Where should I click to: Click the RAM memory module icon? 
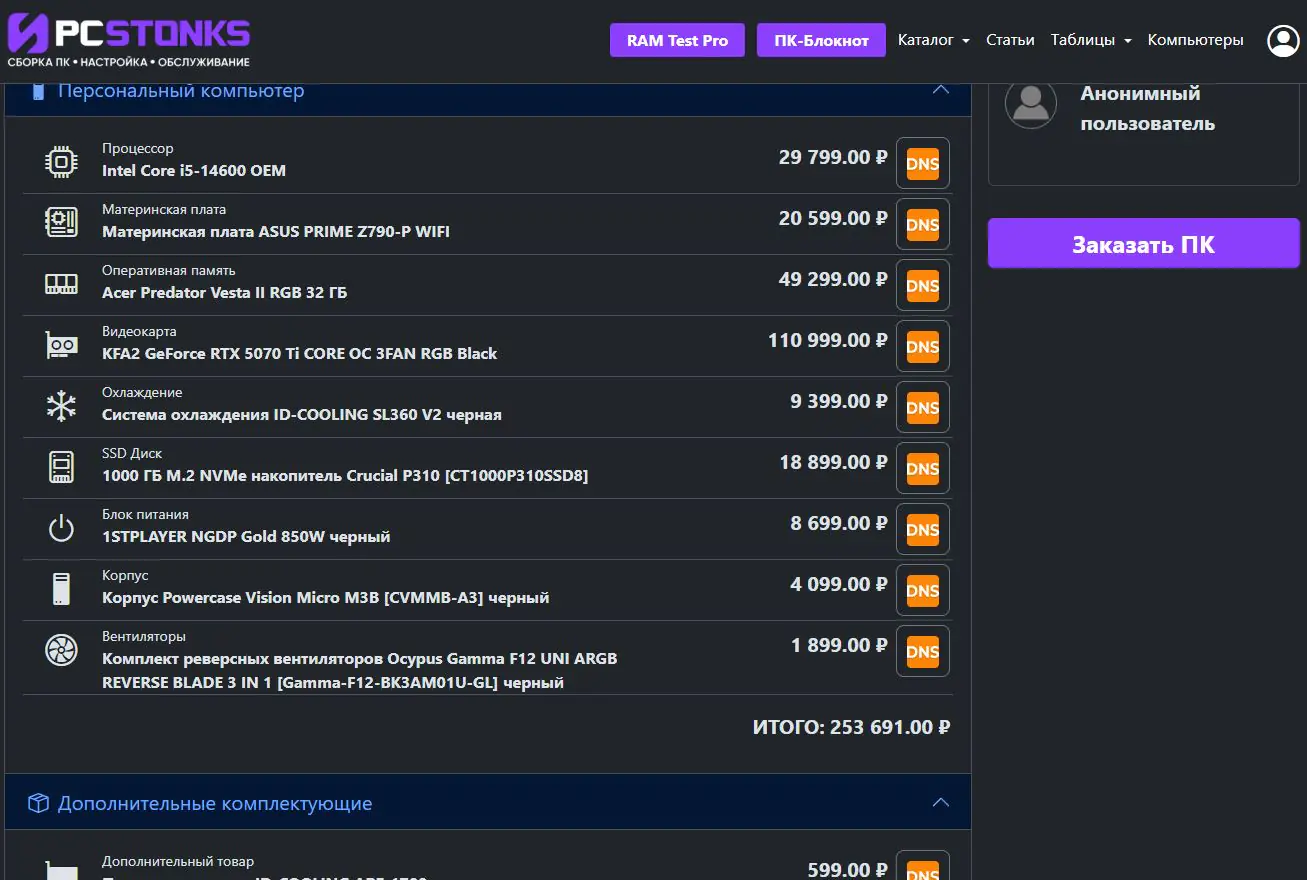point(62,284)
